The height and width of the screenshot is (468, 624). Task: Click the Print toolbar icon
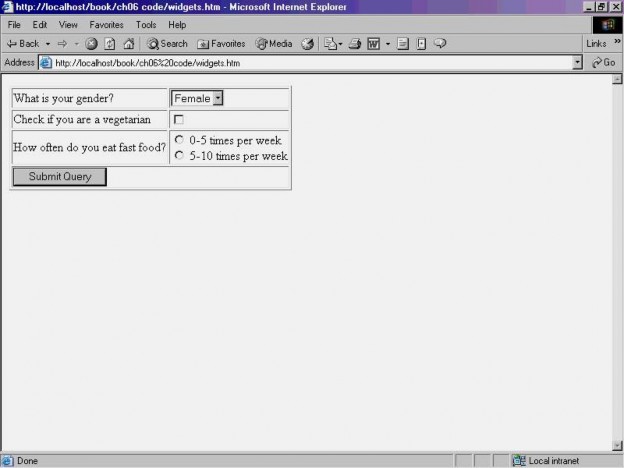tap(354, 44)
